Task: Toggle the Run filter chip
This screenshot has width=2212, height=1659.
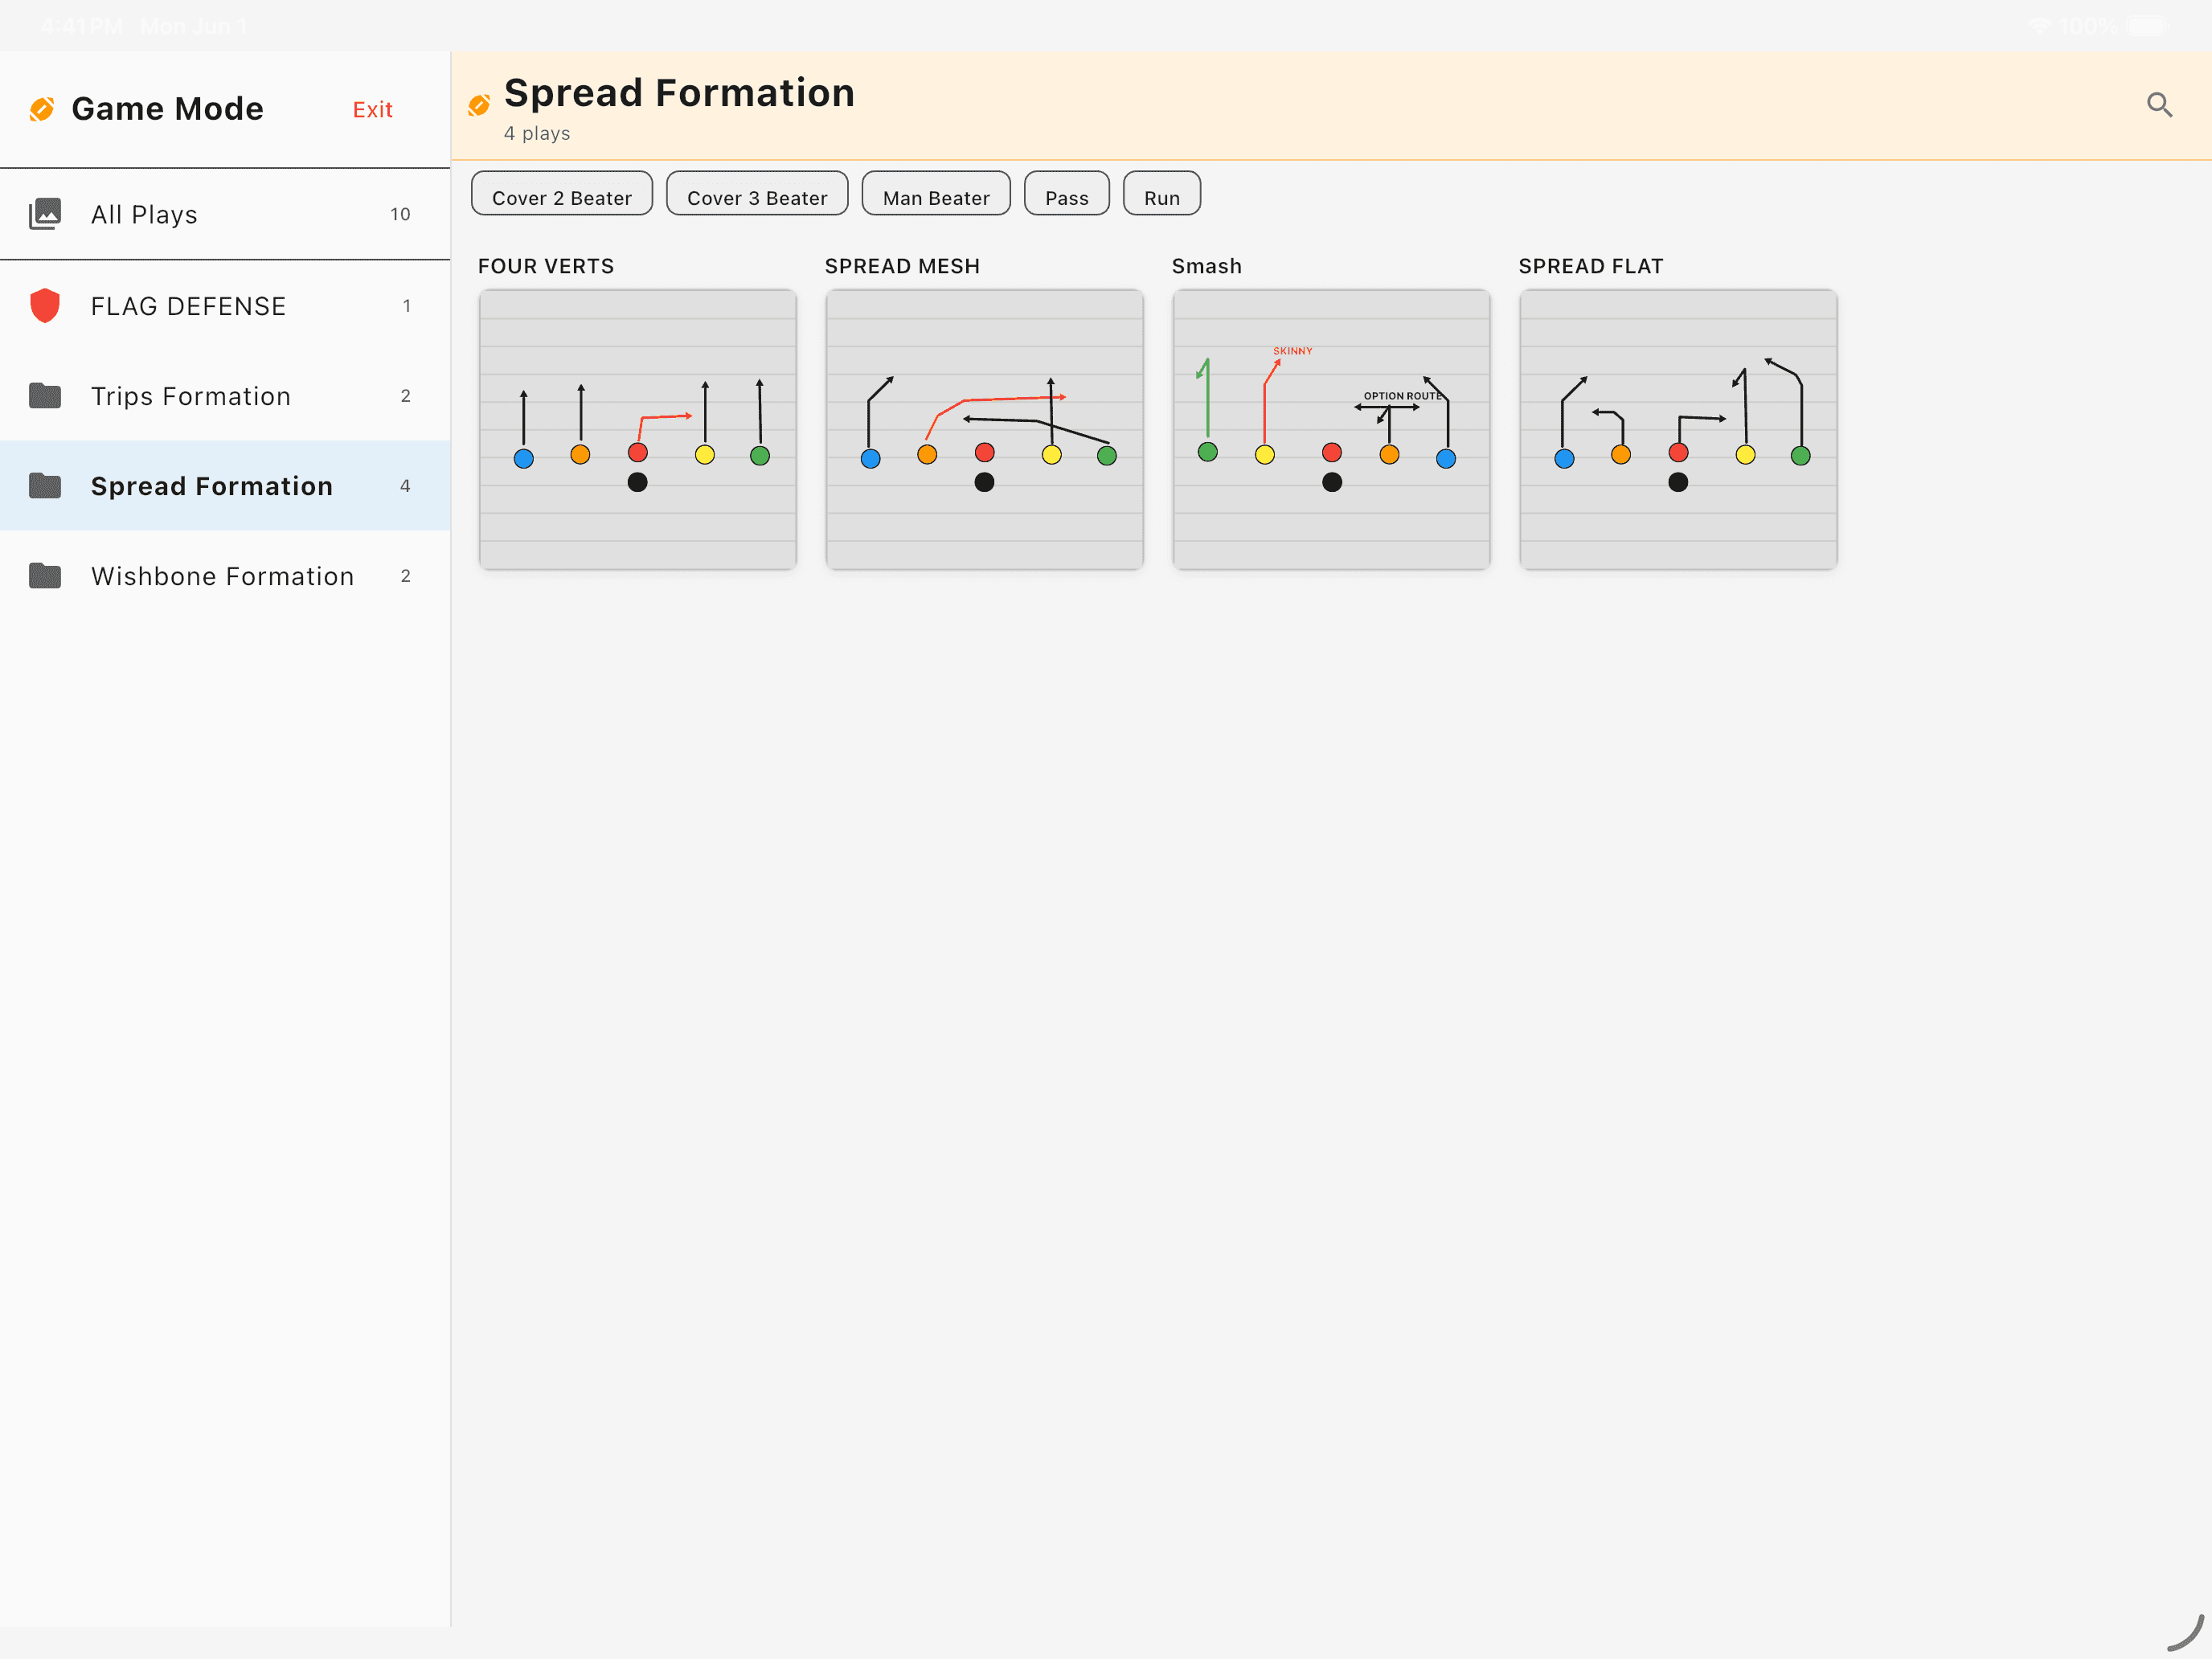Action: tap(1162, 194)
